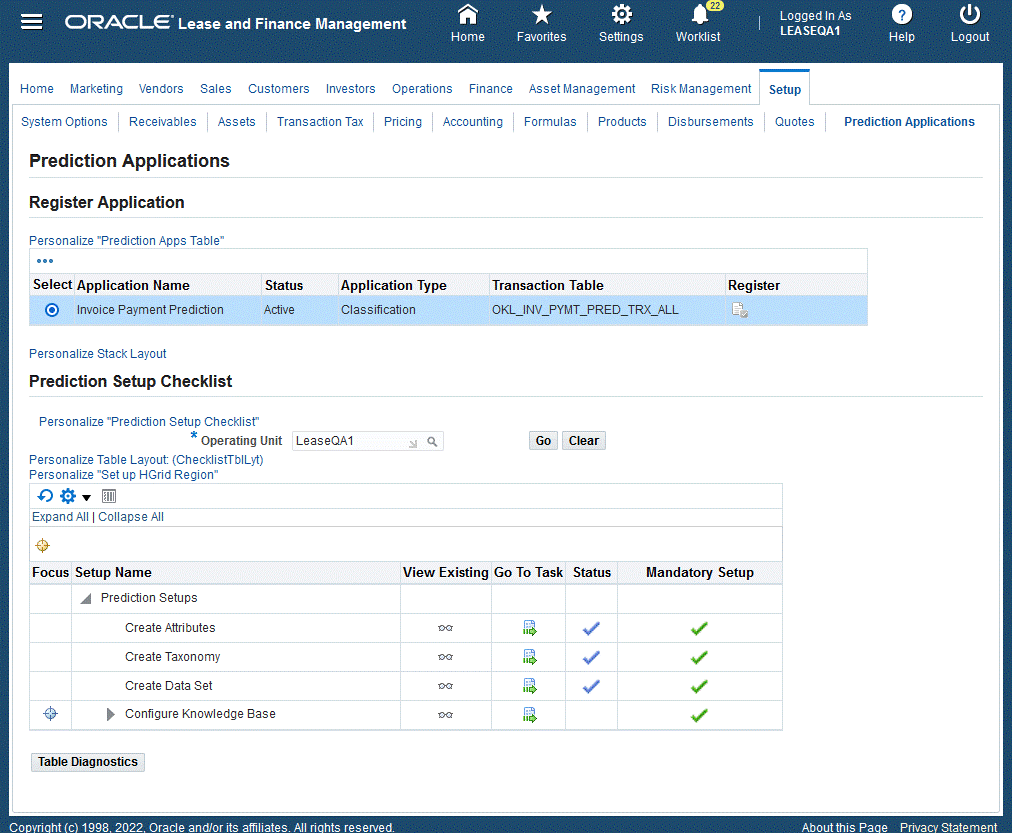
Task: Click Personalize Table Layout (ChecklistTblLyt) link
Action: coord(146,459)
